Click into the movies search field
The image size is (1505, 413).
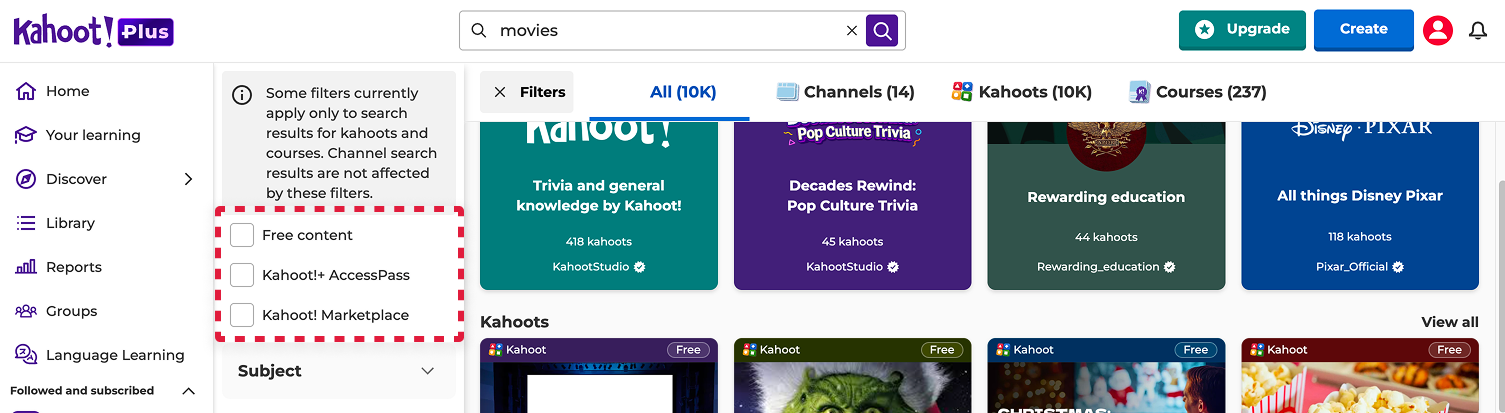[668, 31]
